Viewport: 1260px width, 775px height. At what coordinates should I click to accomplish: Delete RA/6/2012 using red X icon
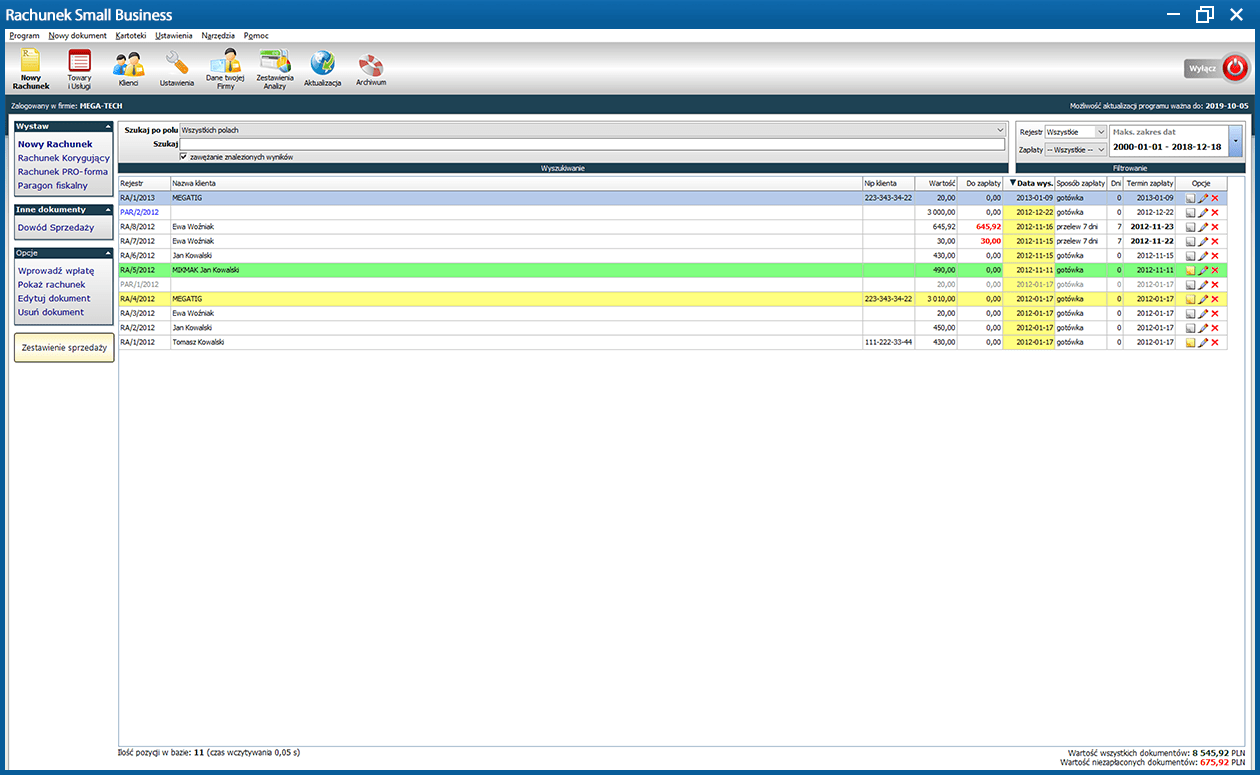pos(1215,256)
